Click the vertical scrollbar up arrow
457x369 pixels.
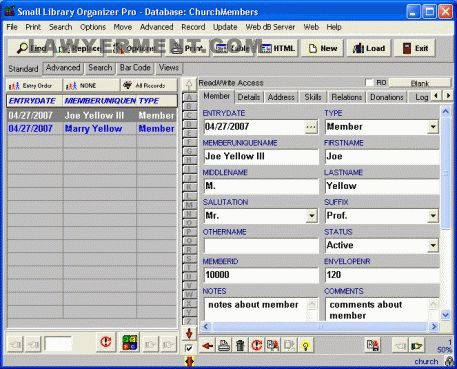(446, 112)
